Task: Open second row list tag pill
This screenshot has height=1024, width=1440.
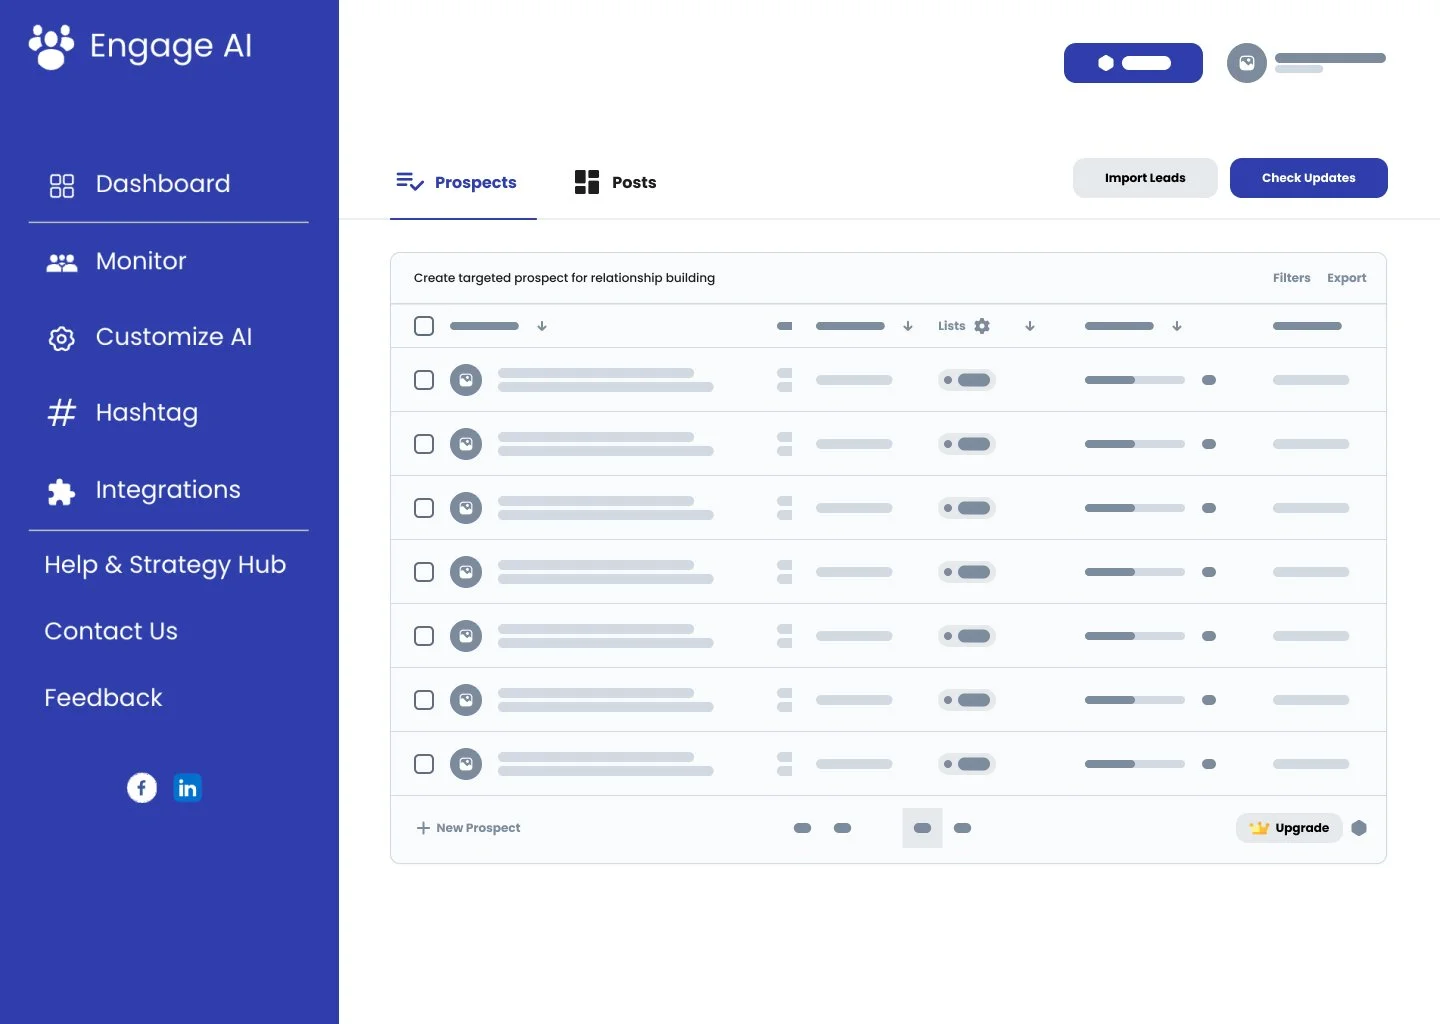Action: [967, 444]
